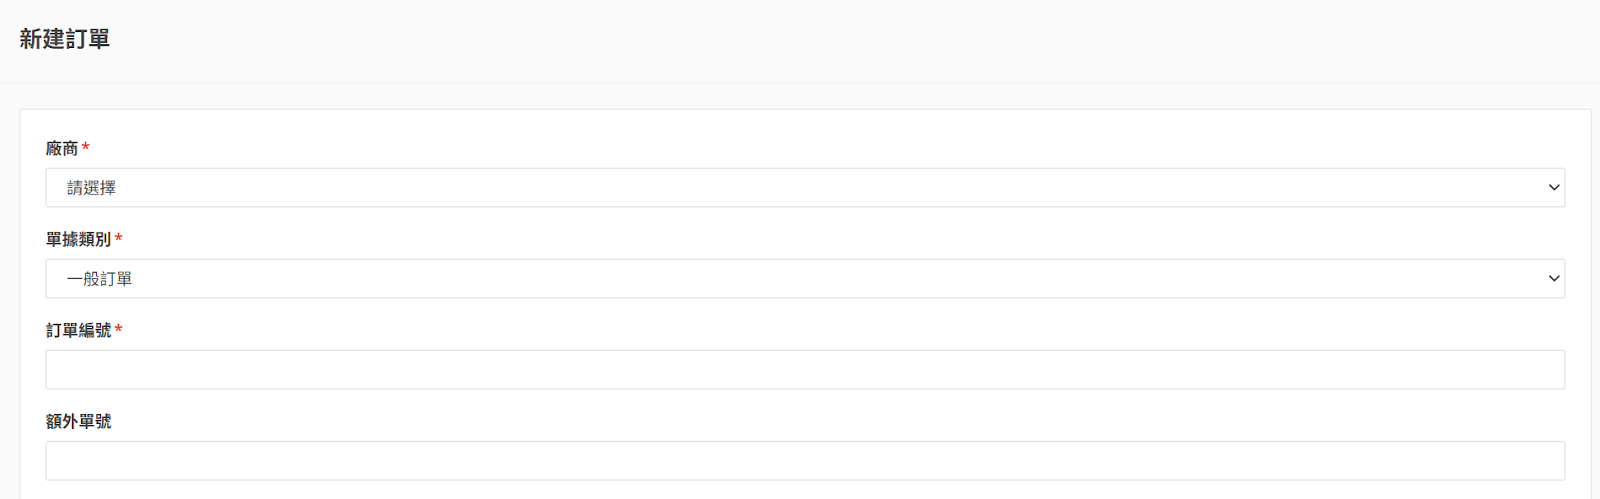Click the chevron arrow of 廠商 select
Screen dimensions: 1600x499
coord(1554,188)
